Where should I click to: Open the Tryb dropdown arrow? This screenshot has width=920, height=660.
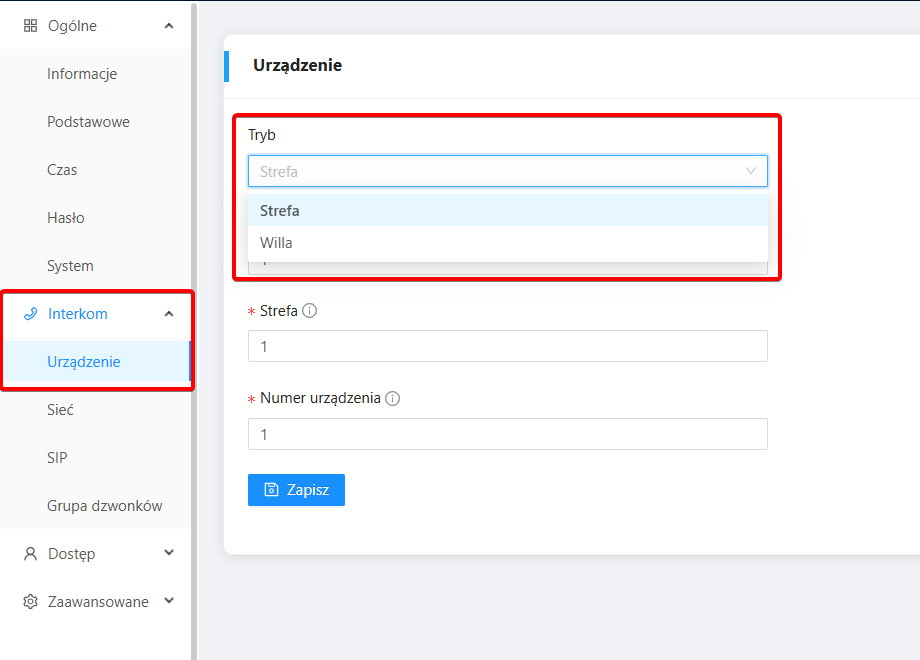tap(750, 171)
